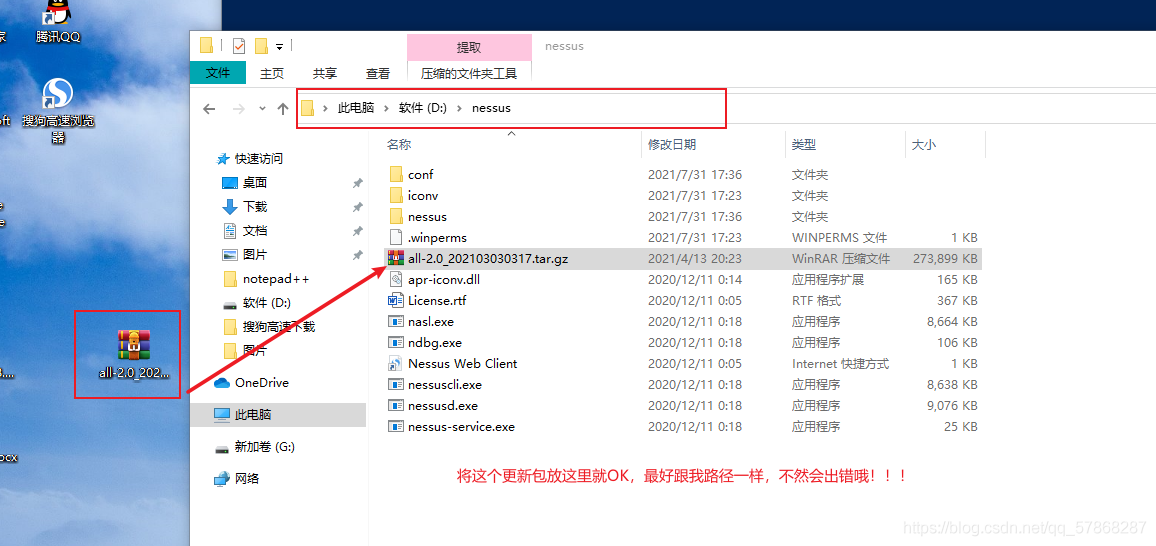Expand the chevron after 此电脑 in address bar
Screen dimensions: 1156x546
(x=386, y=108)
